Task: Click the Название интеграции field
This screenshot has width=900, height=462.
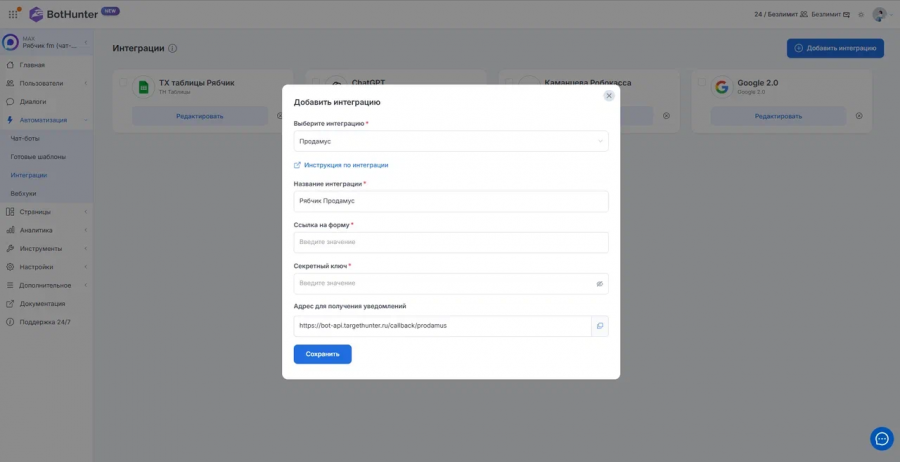Action: pyautogui.click(x=451, y=201)
